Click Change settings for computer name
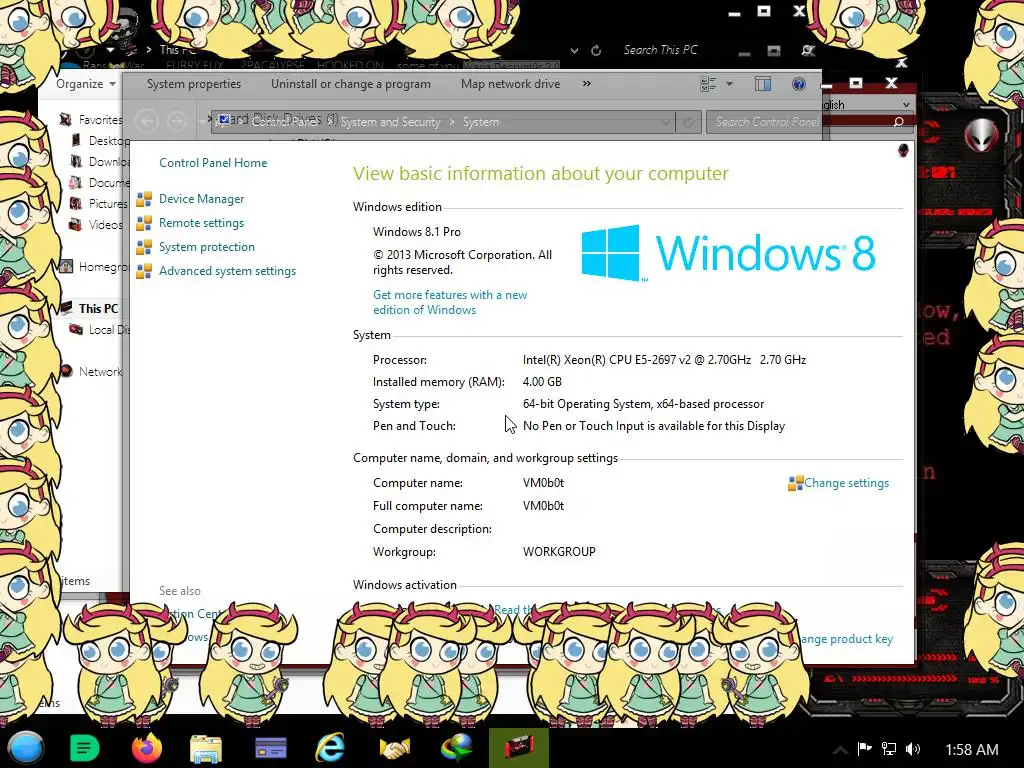The width and height of the screenshot is (1024, 768). [846, 483]
